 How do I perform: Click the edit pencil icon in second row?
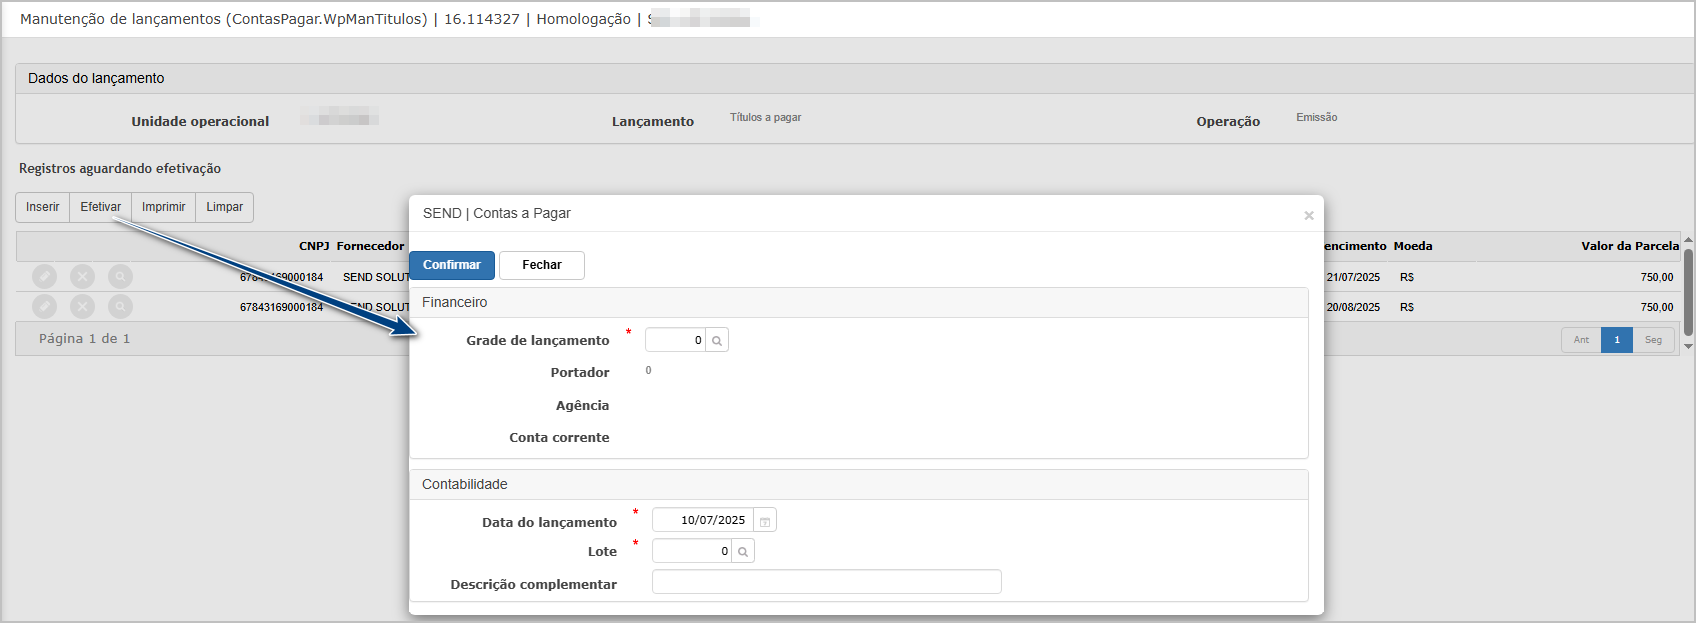(44, 306)
